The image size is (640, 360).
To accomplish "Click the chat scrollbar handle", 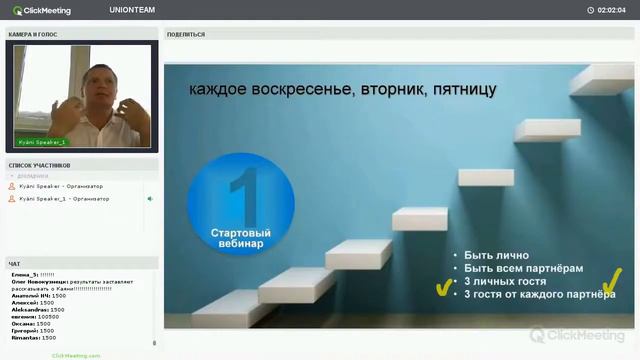I will click(x=154, y=343).
